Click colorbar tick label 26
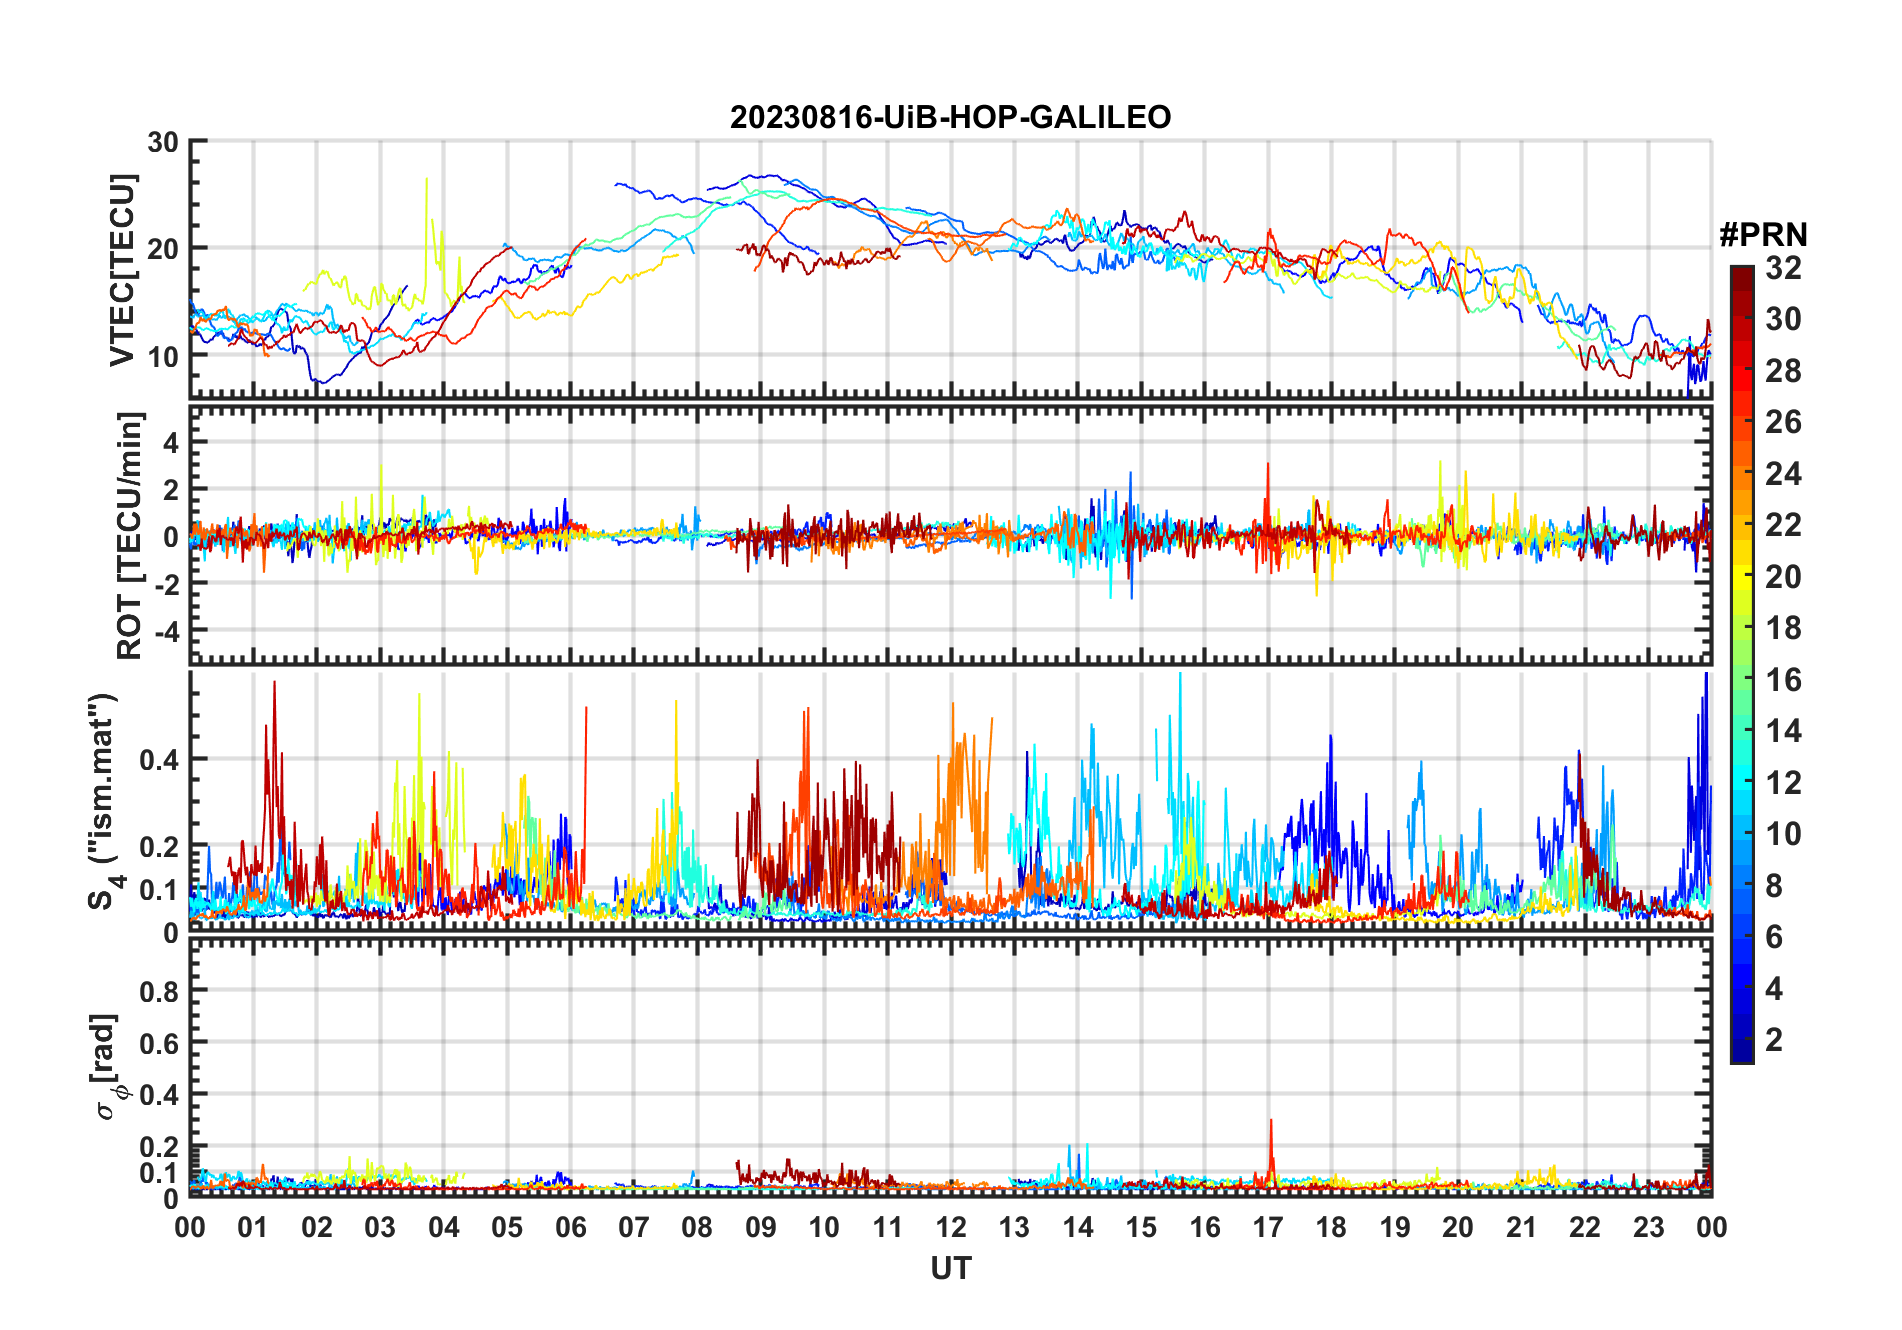Screen dimensions: 1902x1330 [1783, 422]
